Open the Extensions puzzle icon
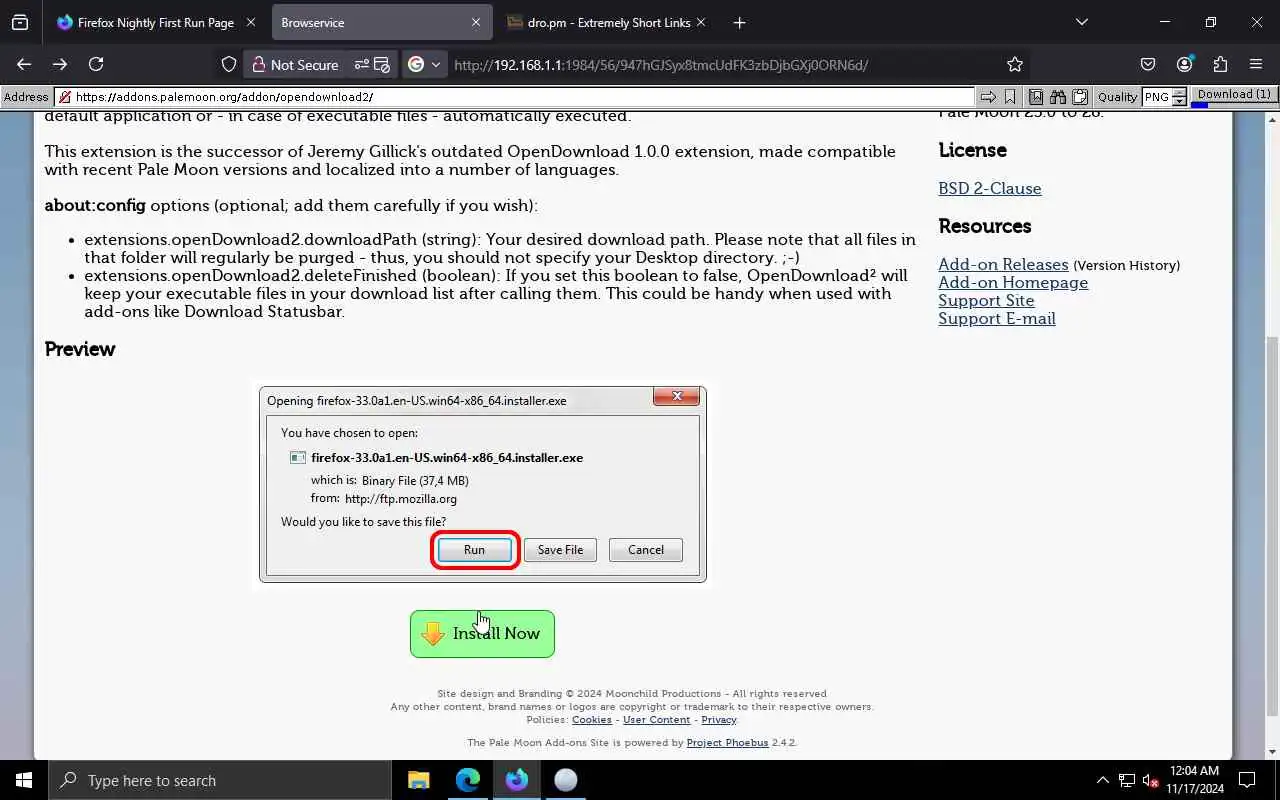 coord(1220,64)
